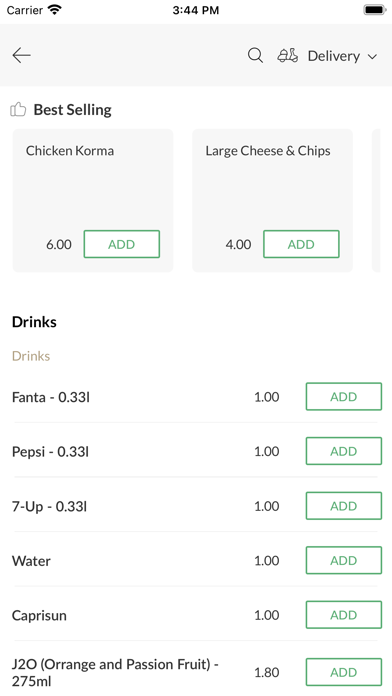Image resolution: width=392 pixels, height=696 pixels.
Task: Expand the Delivery dropdown chevron
Action: [x=372, y=56]
